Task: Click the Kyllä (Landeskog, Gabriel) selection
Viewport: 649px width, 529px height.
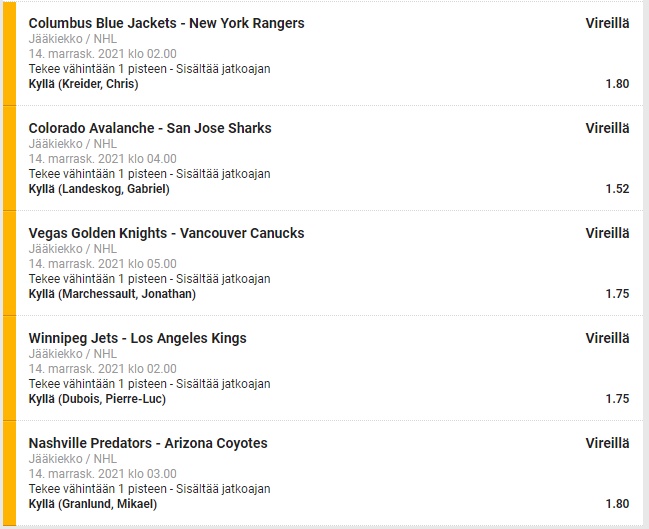Action: coord(99,189)
